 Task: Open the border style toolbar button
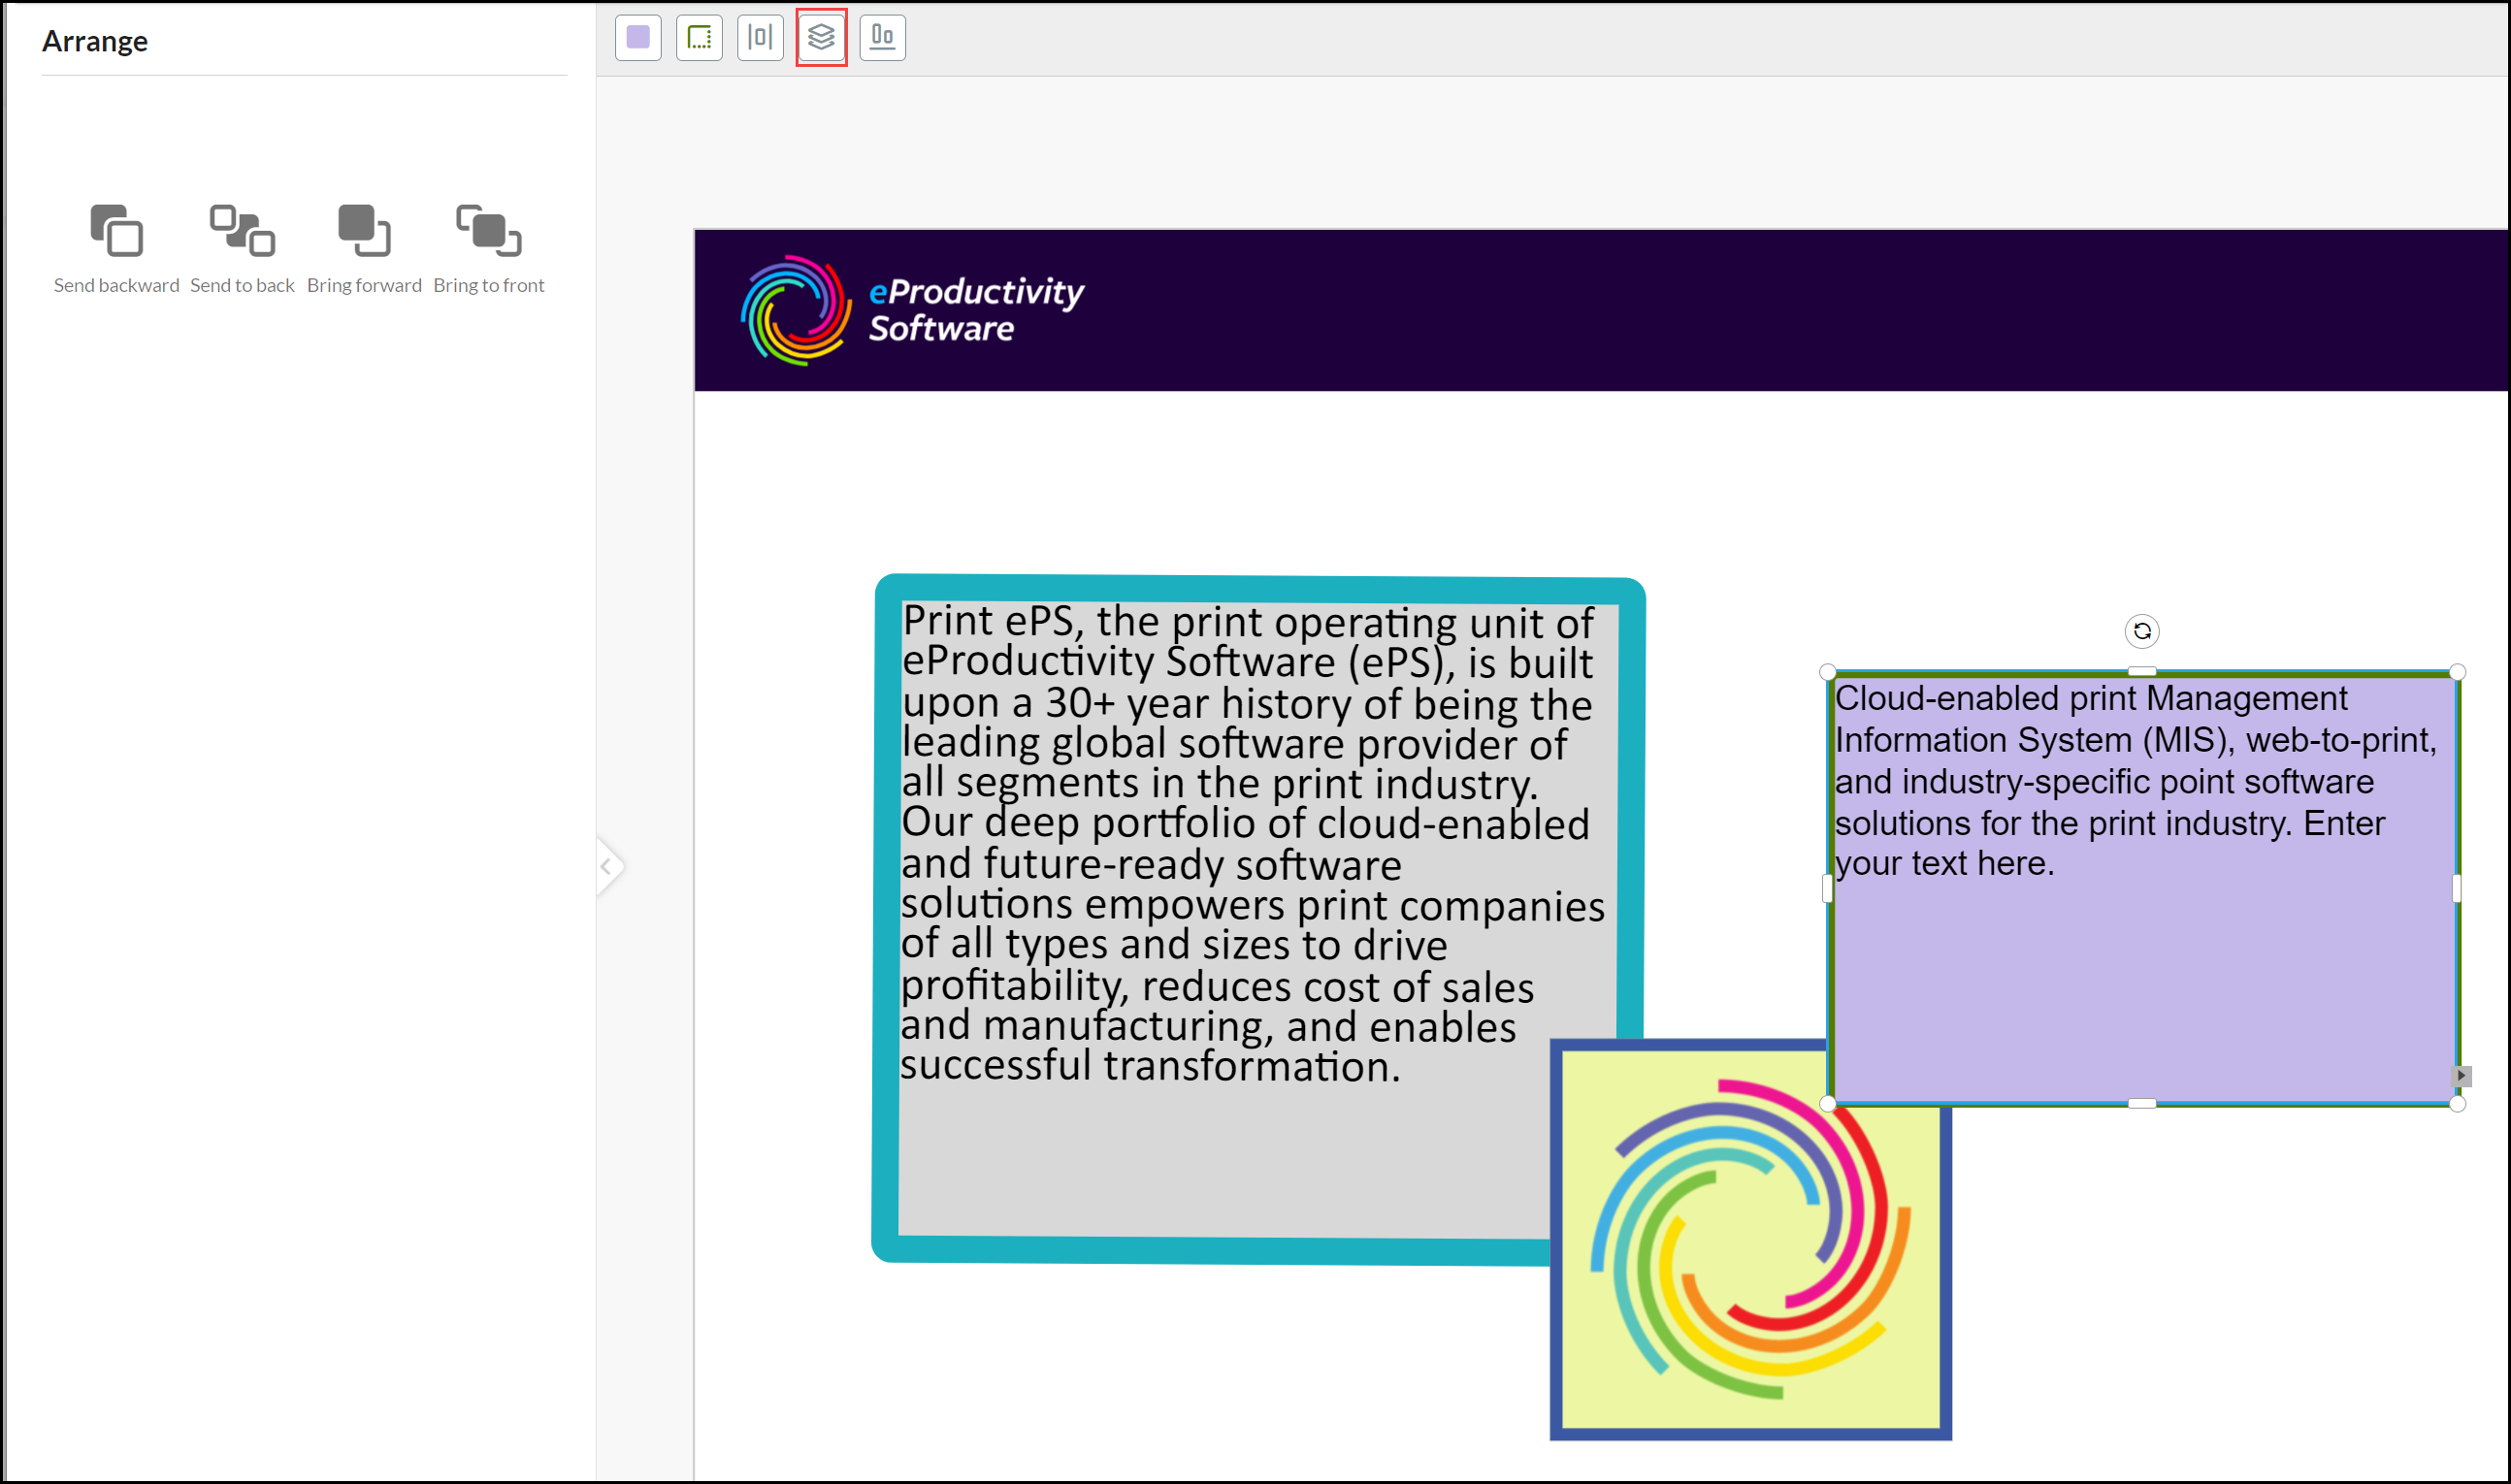(x=699, y=38)
